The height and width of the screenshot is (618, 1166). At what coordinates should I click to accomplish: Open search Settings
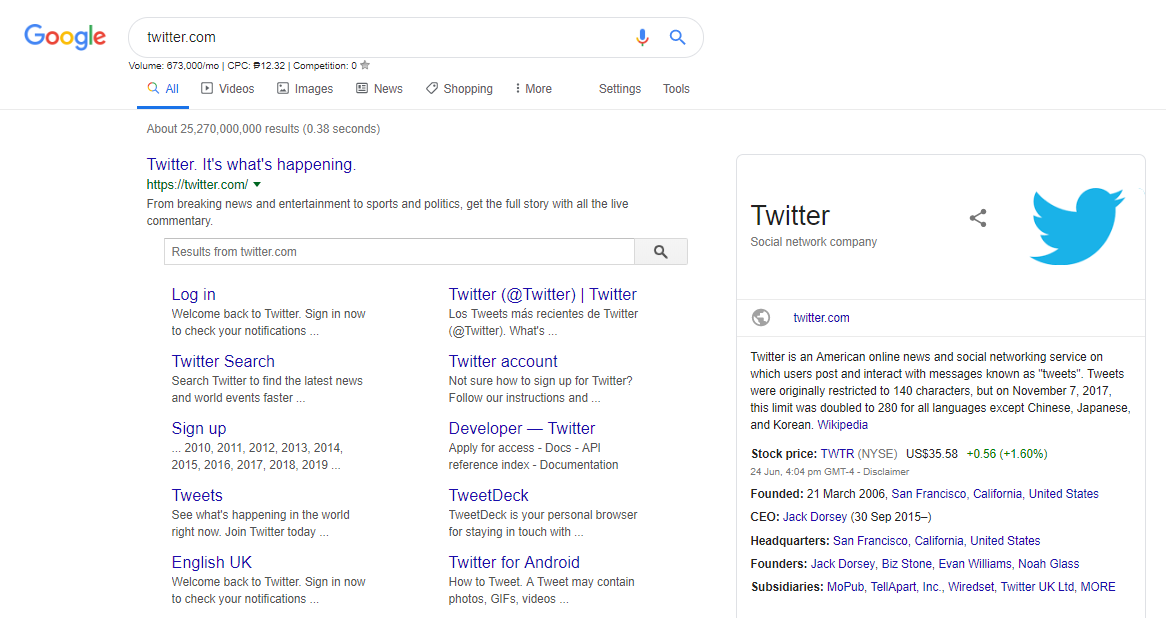point(619,88)
